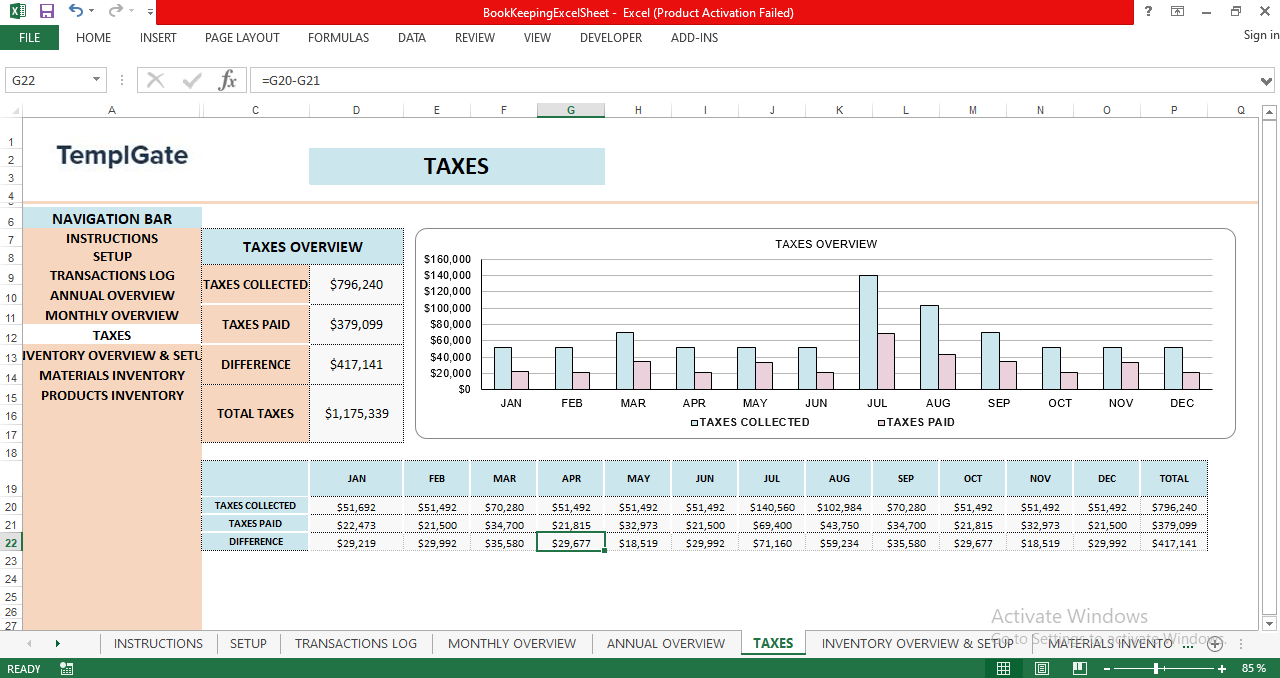Screen dimensions: 1280x678
Task: Open the DEVELOPER ribbon tab
Action: click(611, 38)
